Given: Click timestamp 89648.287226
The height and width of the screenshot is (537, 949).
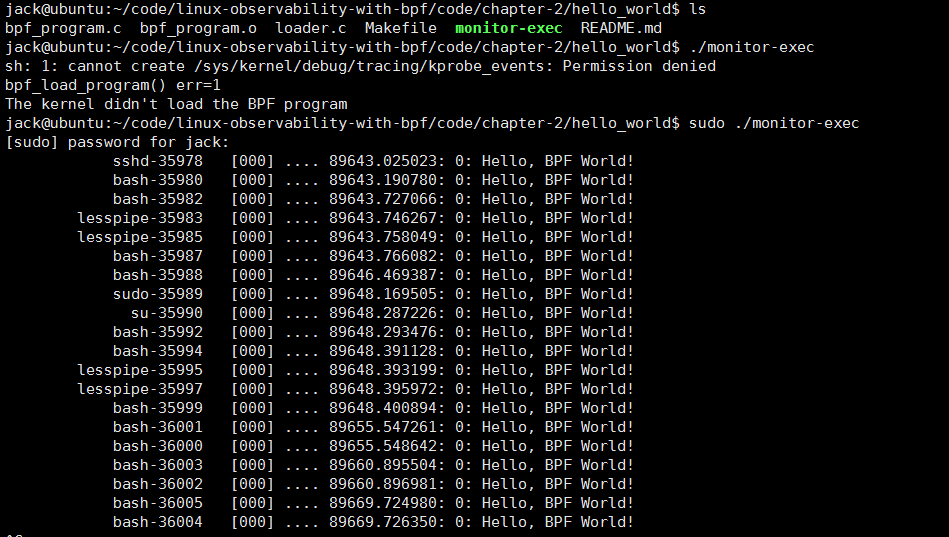Looking at the screenshot, I should tap(383, 313).
